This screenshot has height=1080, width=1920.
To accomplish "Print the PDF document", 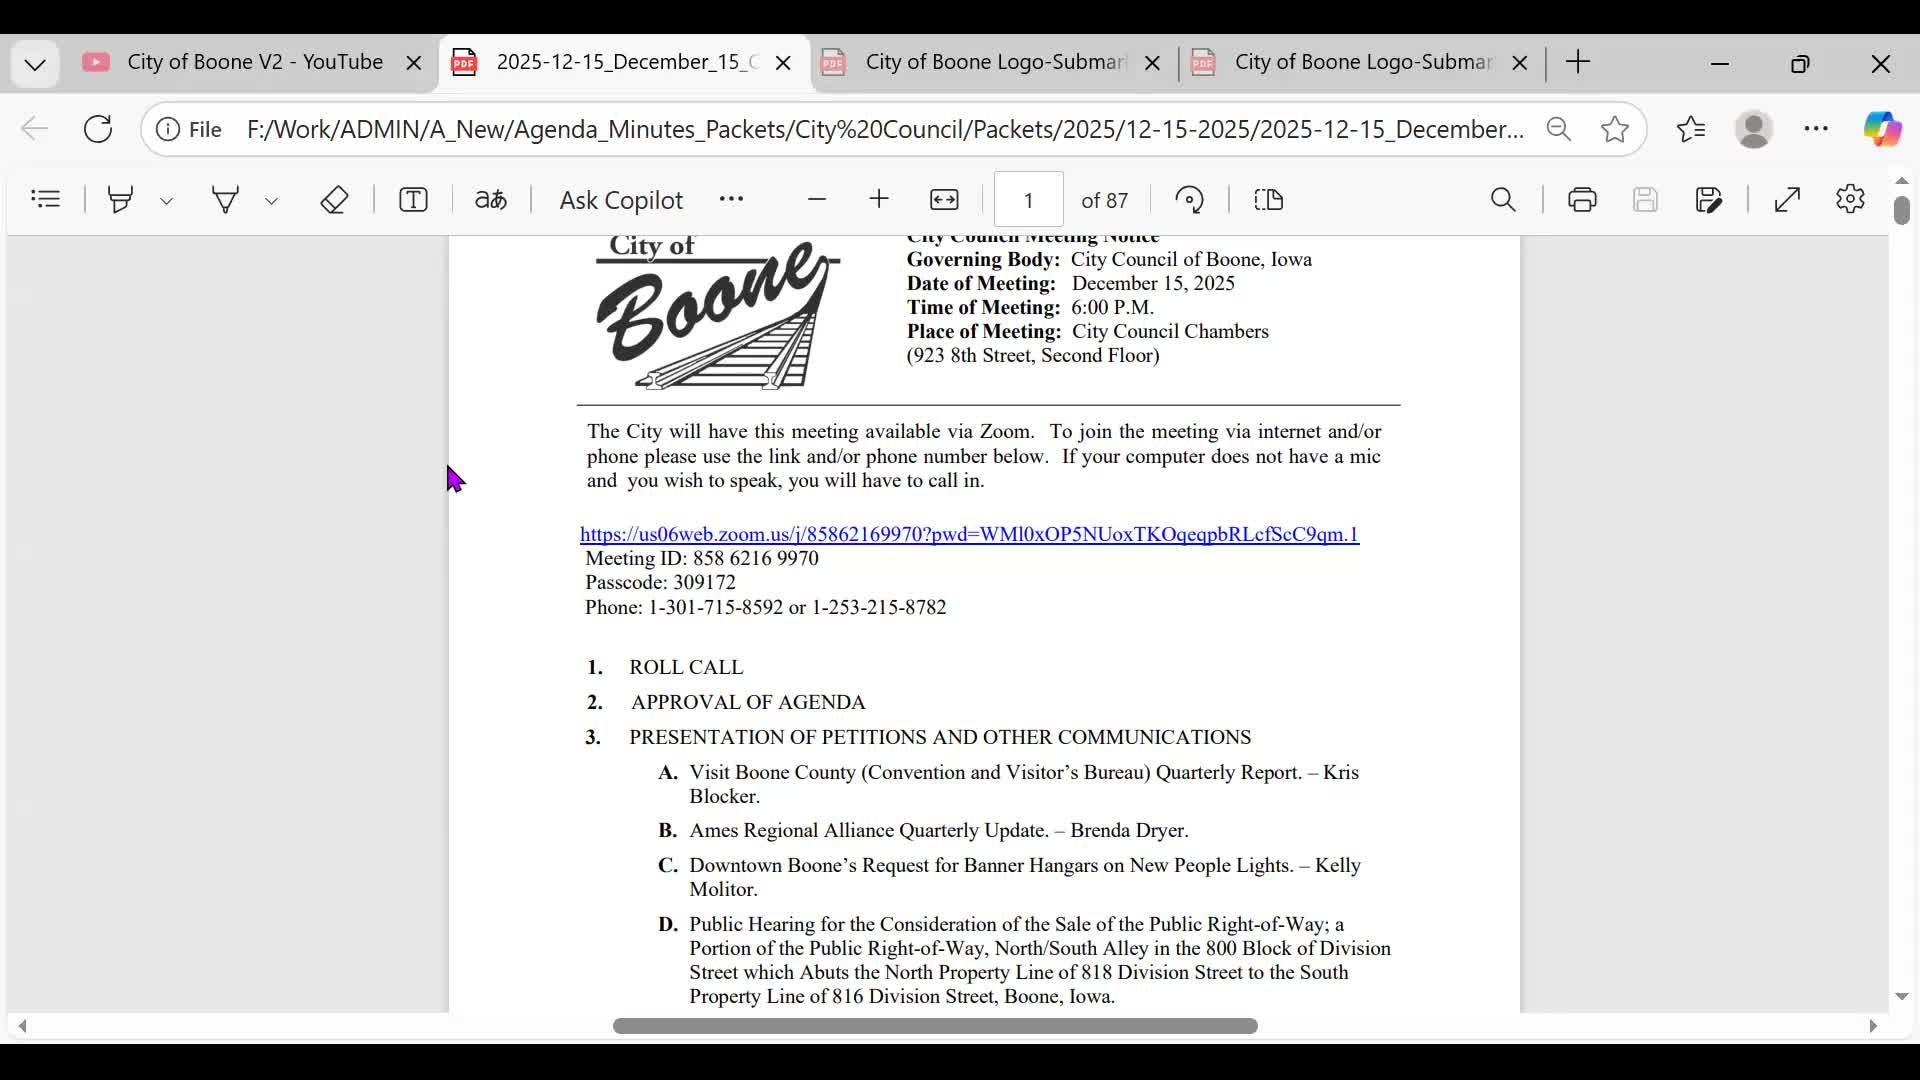I will pos(1582,199).
